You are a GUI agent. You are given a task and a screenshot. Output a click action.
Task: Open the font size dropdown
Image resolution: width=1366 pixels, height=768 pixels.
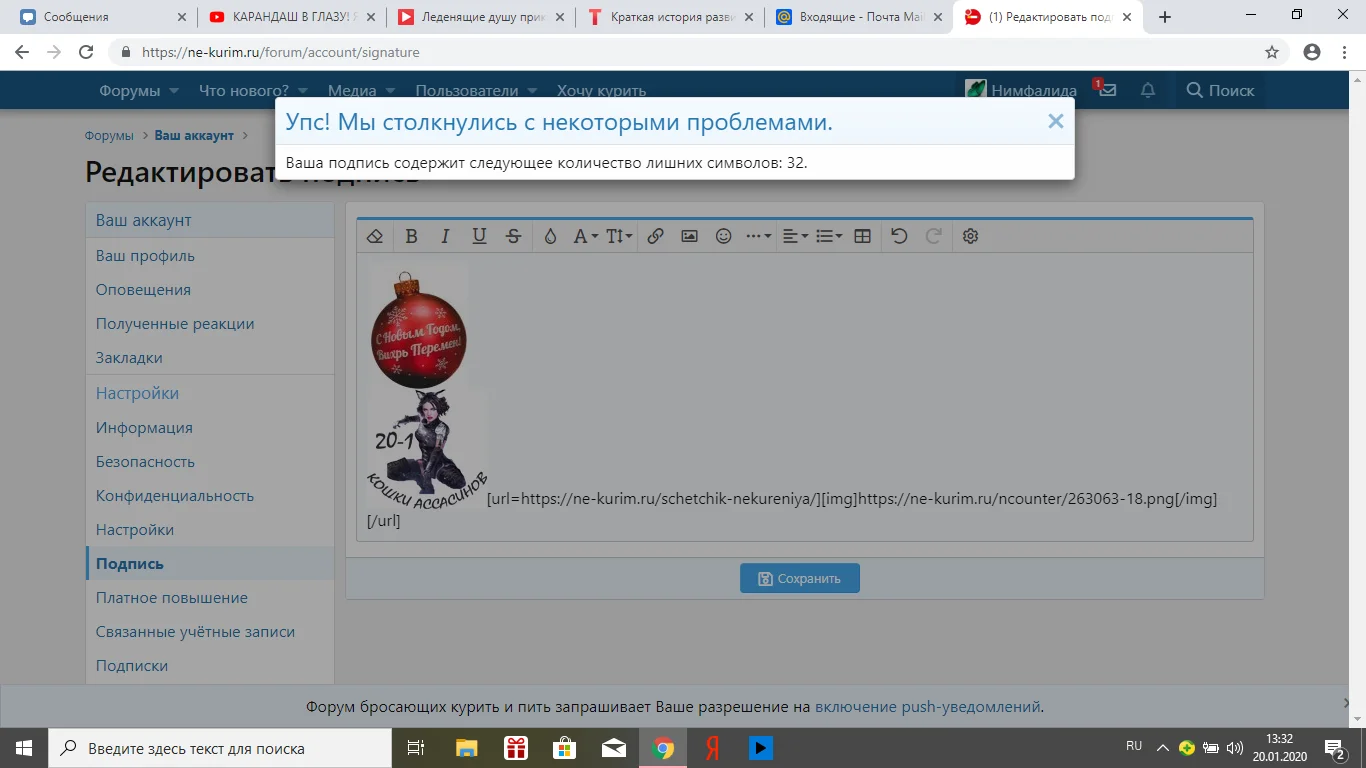pos(617,236)
